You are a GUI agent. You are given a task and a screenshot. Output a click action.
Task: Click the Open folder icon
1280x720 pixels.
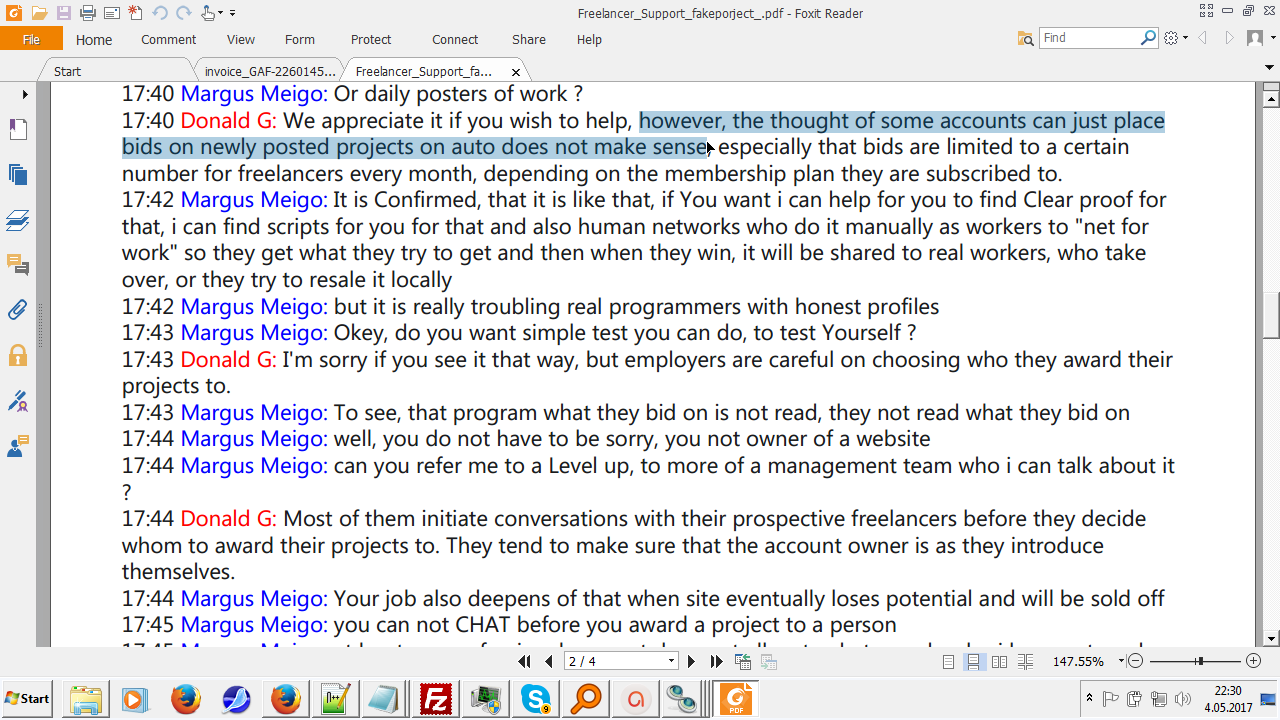(39, 13)
